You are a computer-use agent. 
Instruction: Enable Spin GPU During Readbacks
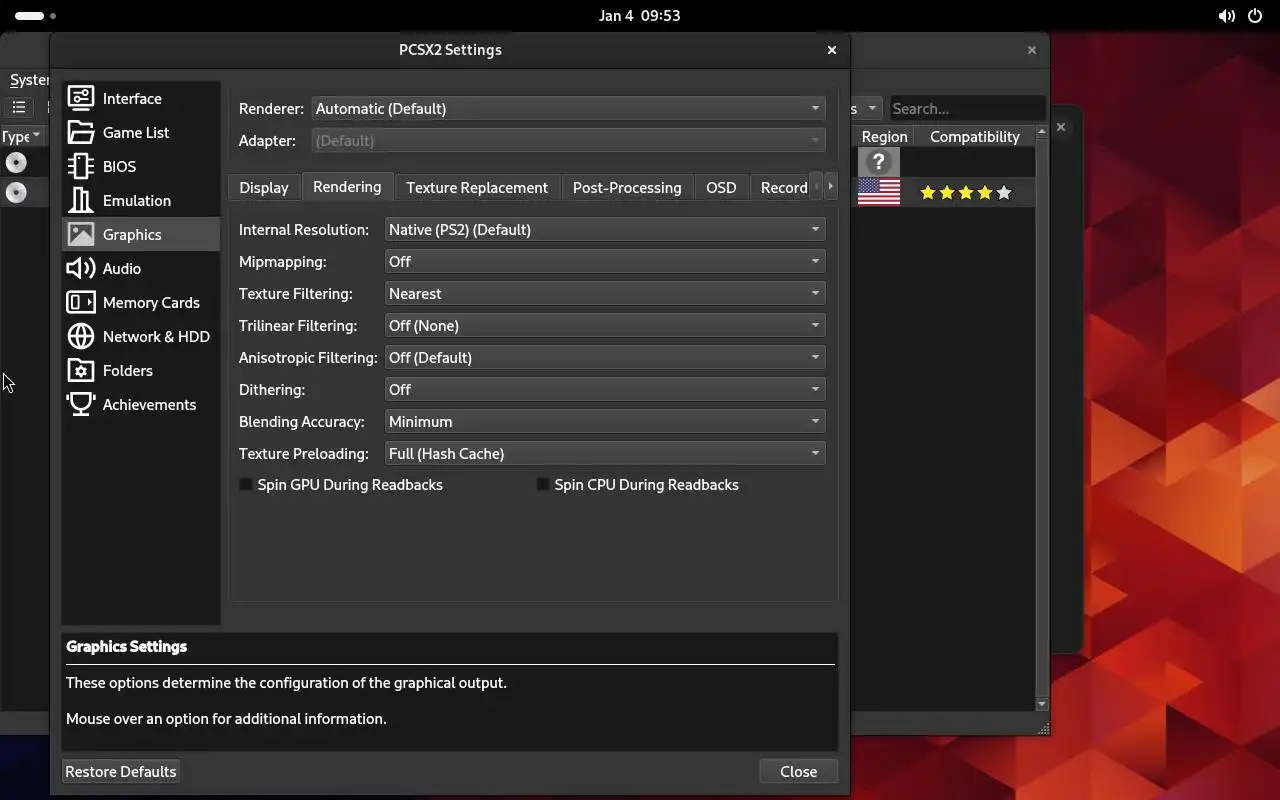click(341, 484)
